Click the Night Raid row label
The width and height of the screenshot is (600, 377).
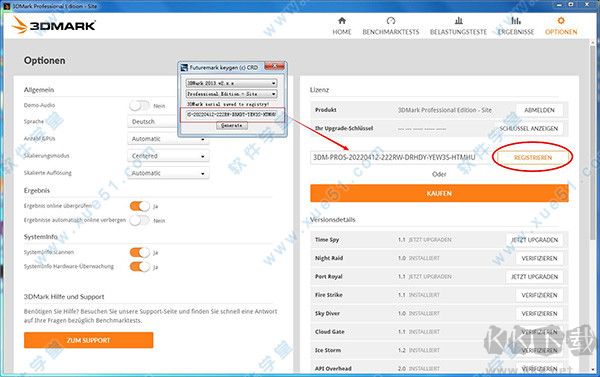pyautogui.click(x=329, y=258)
